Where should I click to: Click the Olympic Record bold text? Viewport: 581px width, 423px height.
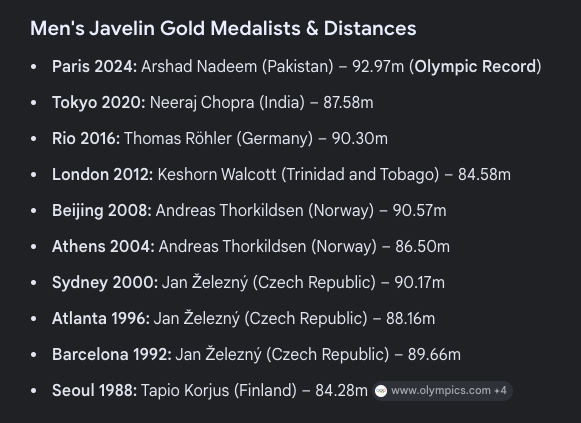(475, 67)
